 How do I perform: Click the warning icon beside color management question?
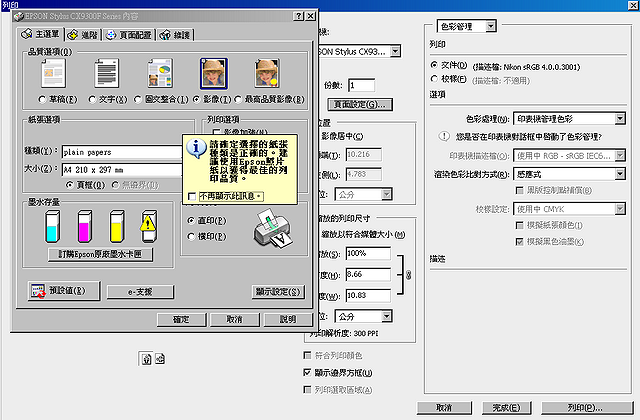444,136
